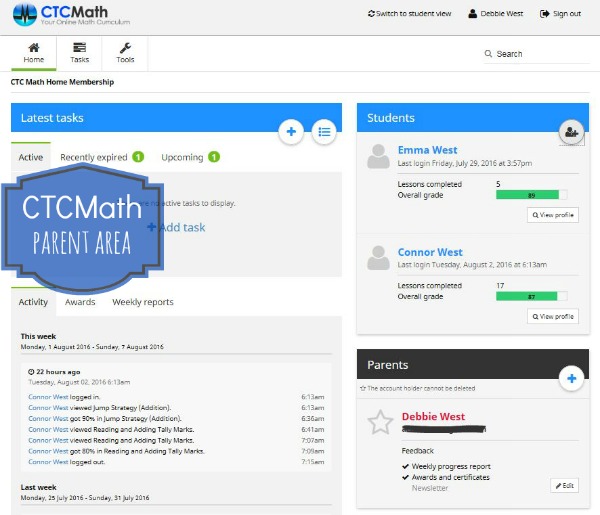This screenshot has height=515, width=600.
Task: Select the Recently expired tab
Action: 102,157
